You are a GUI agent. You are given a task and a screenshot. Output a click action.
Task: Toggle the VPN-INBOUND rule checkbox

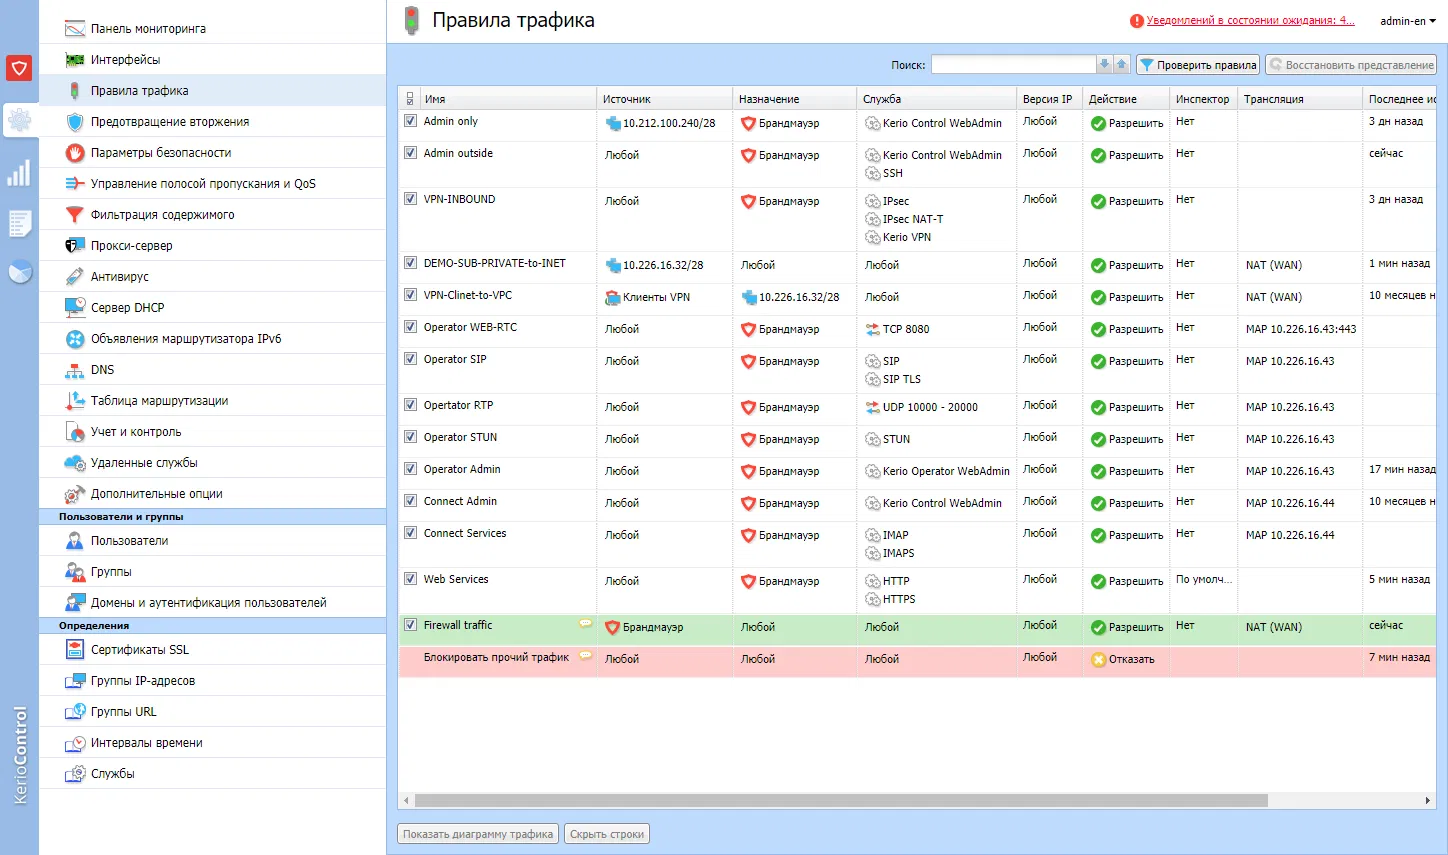[x=410, y=199]
